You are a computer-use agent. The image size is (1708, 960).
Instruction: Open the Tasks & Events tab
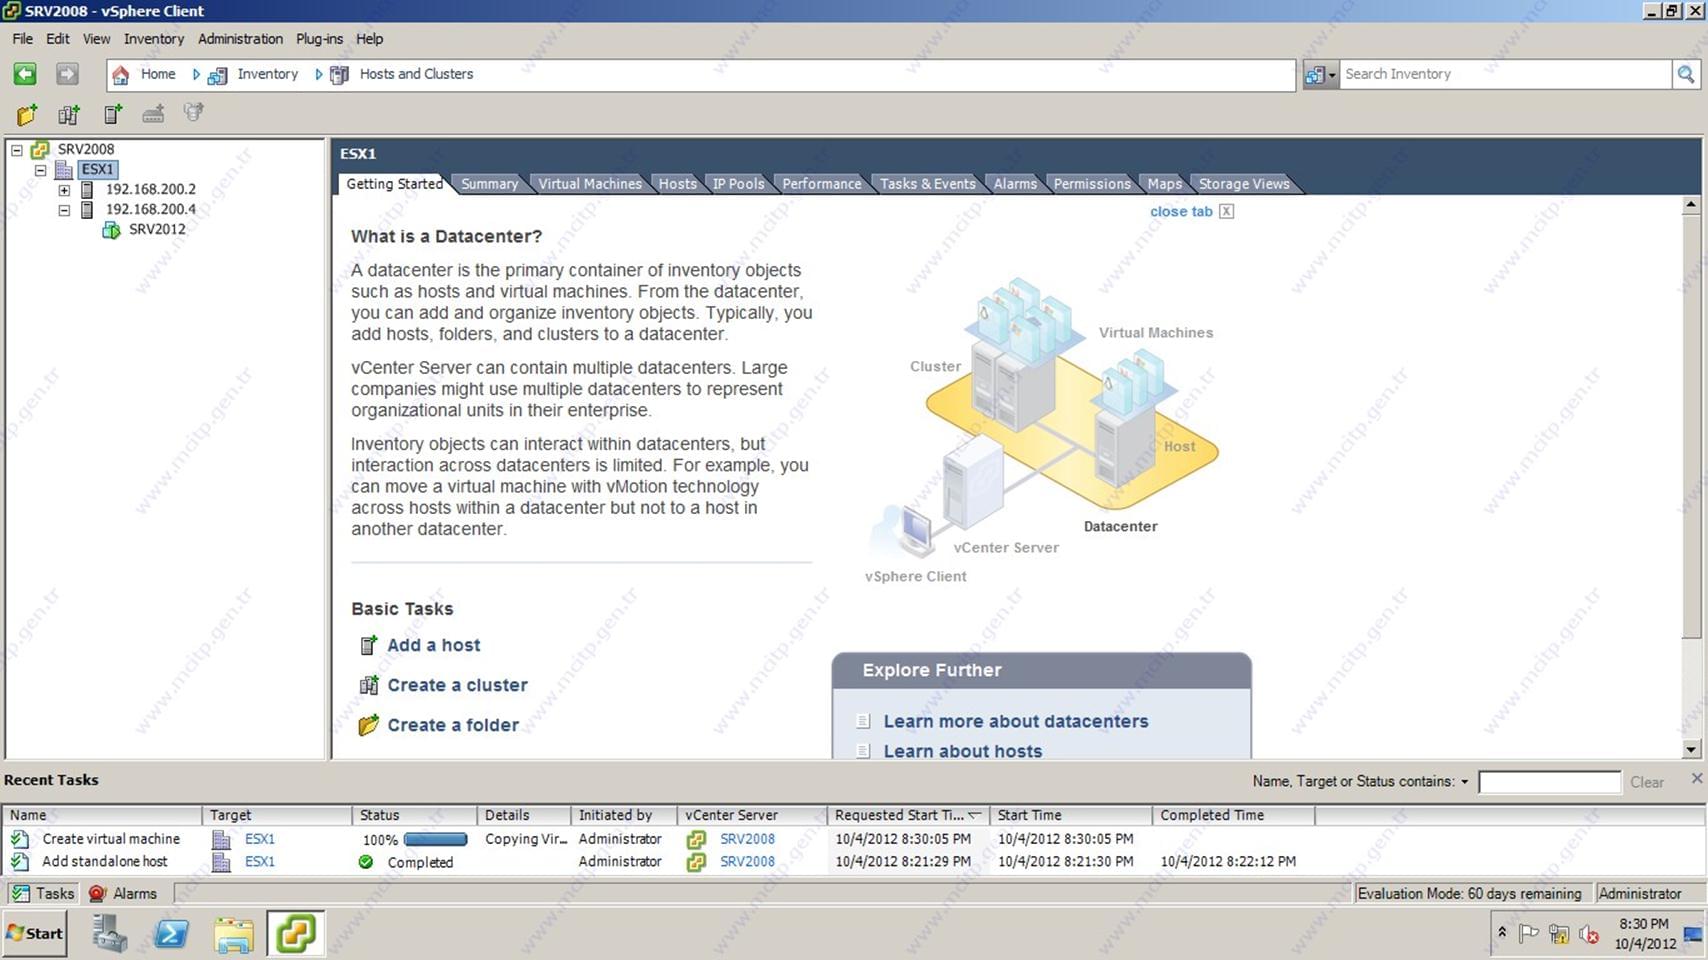pos(927,184)
